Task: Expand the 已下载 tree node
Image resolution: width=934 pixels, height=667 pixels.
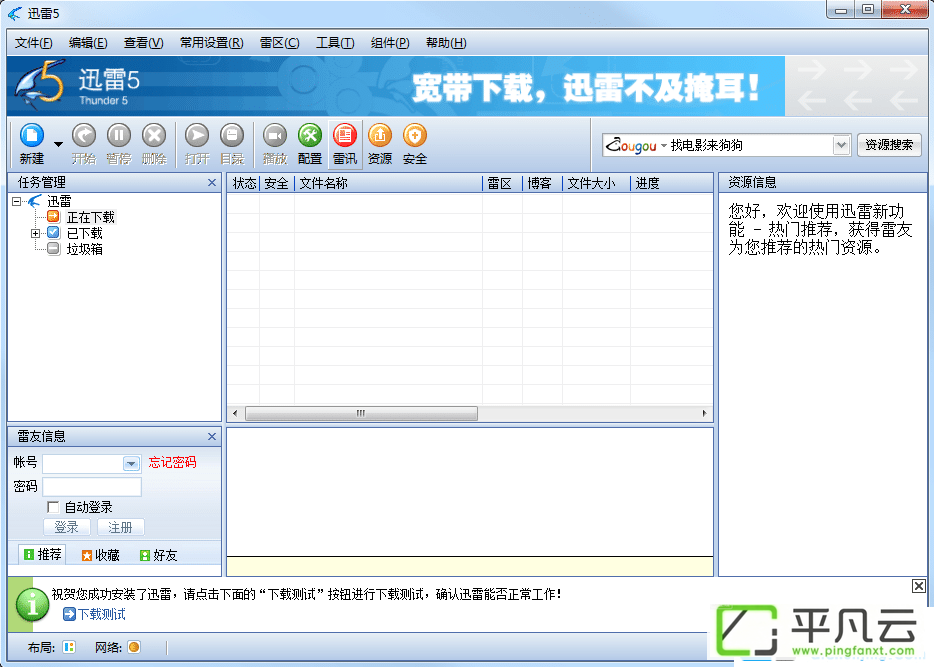Action: 35,233
